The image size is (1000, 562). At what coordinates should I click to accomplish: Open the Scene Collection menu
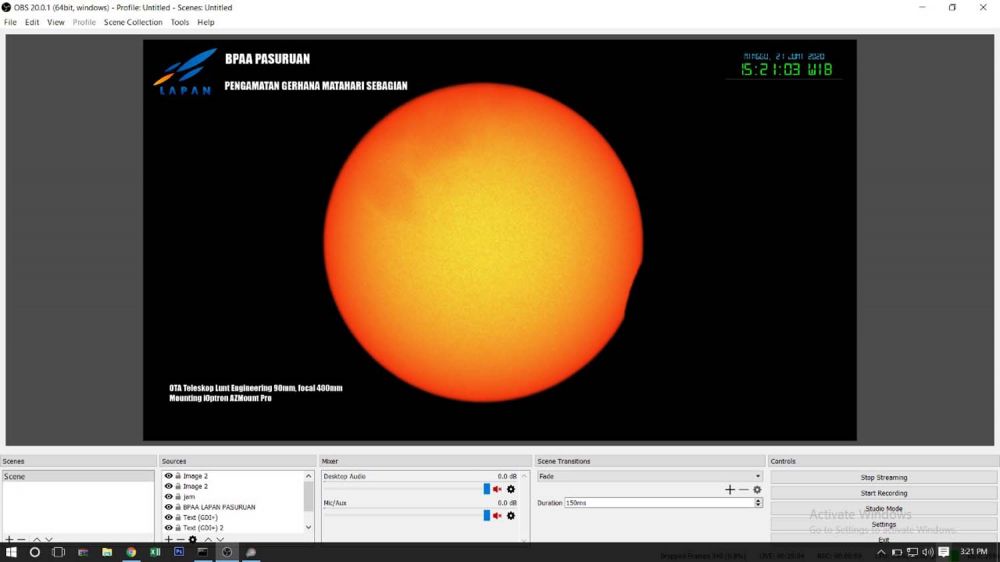click(133, 22)
